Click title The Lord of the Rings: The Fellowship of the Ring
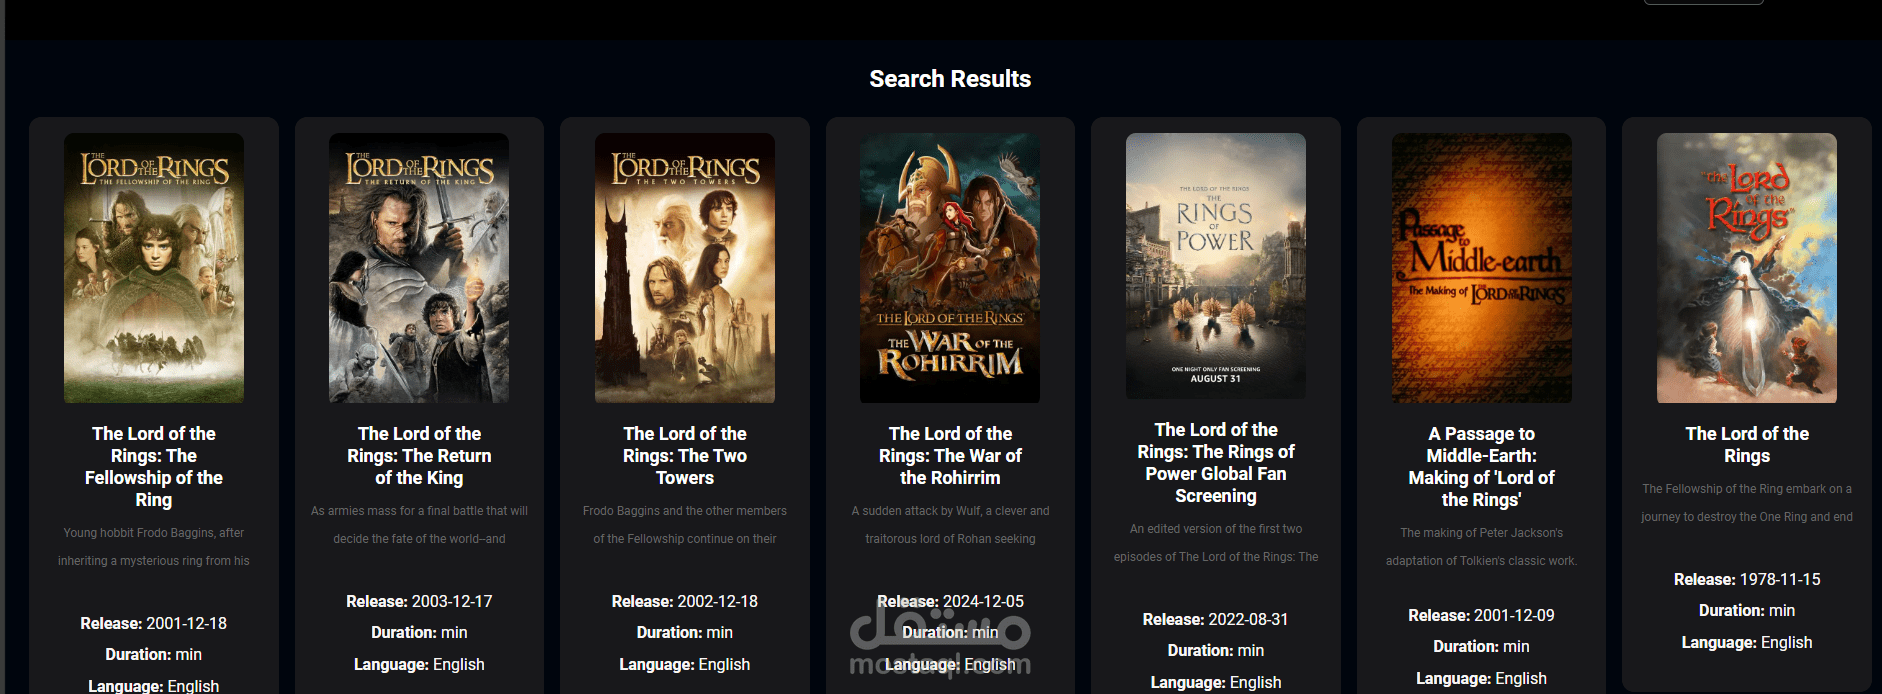The height and width of the screenshot is (694, 1882). coord(154,466)
